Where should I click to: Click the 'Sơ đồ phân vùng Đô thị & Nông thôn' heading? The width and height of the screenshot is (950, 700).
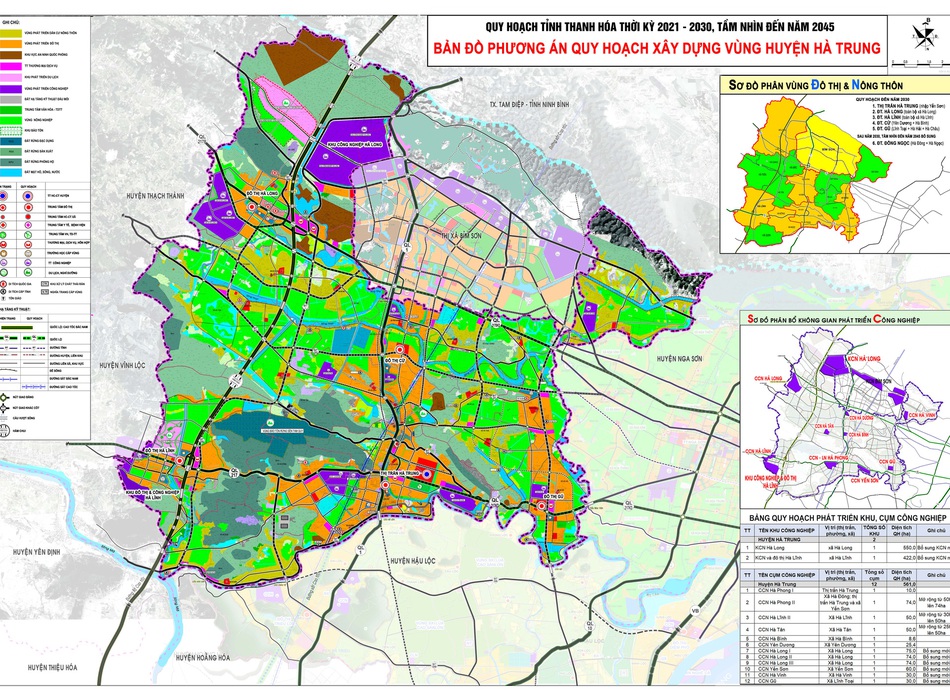point(815,85)
